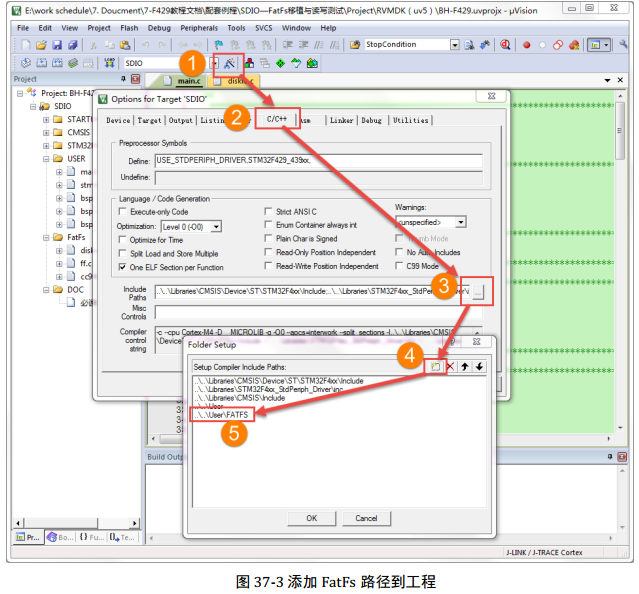Click the Rebuild all target files icon
Image resolution: width=639 pixels, height=594 pixels.
[57, 63]
